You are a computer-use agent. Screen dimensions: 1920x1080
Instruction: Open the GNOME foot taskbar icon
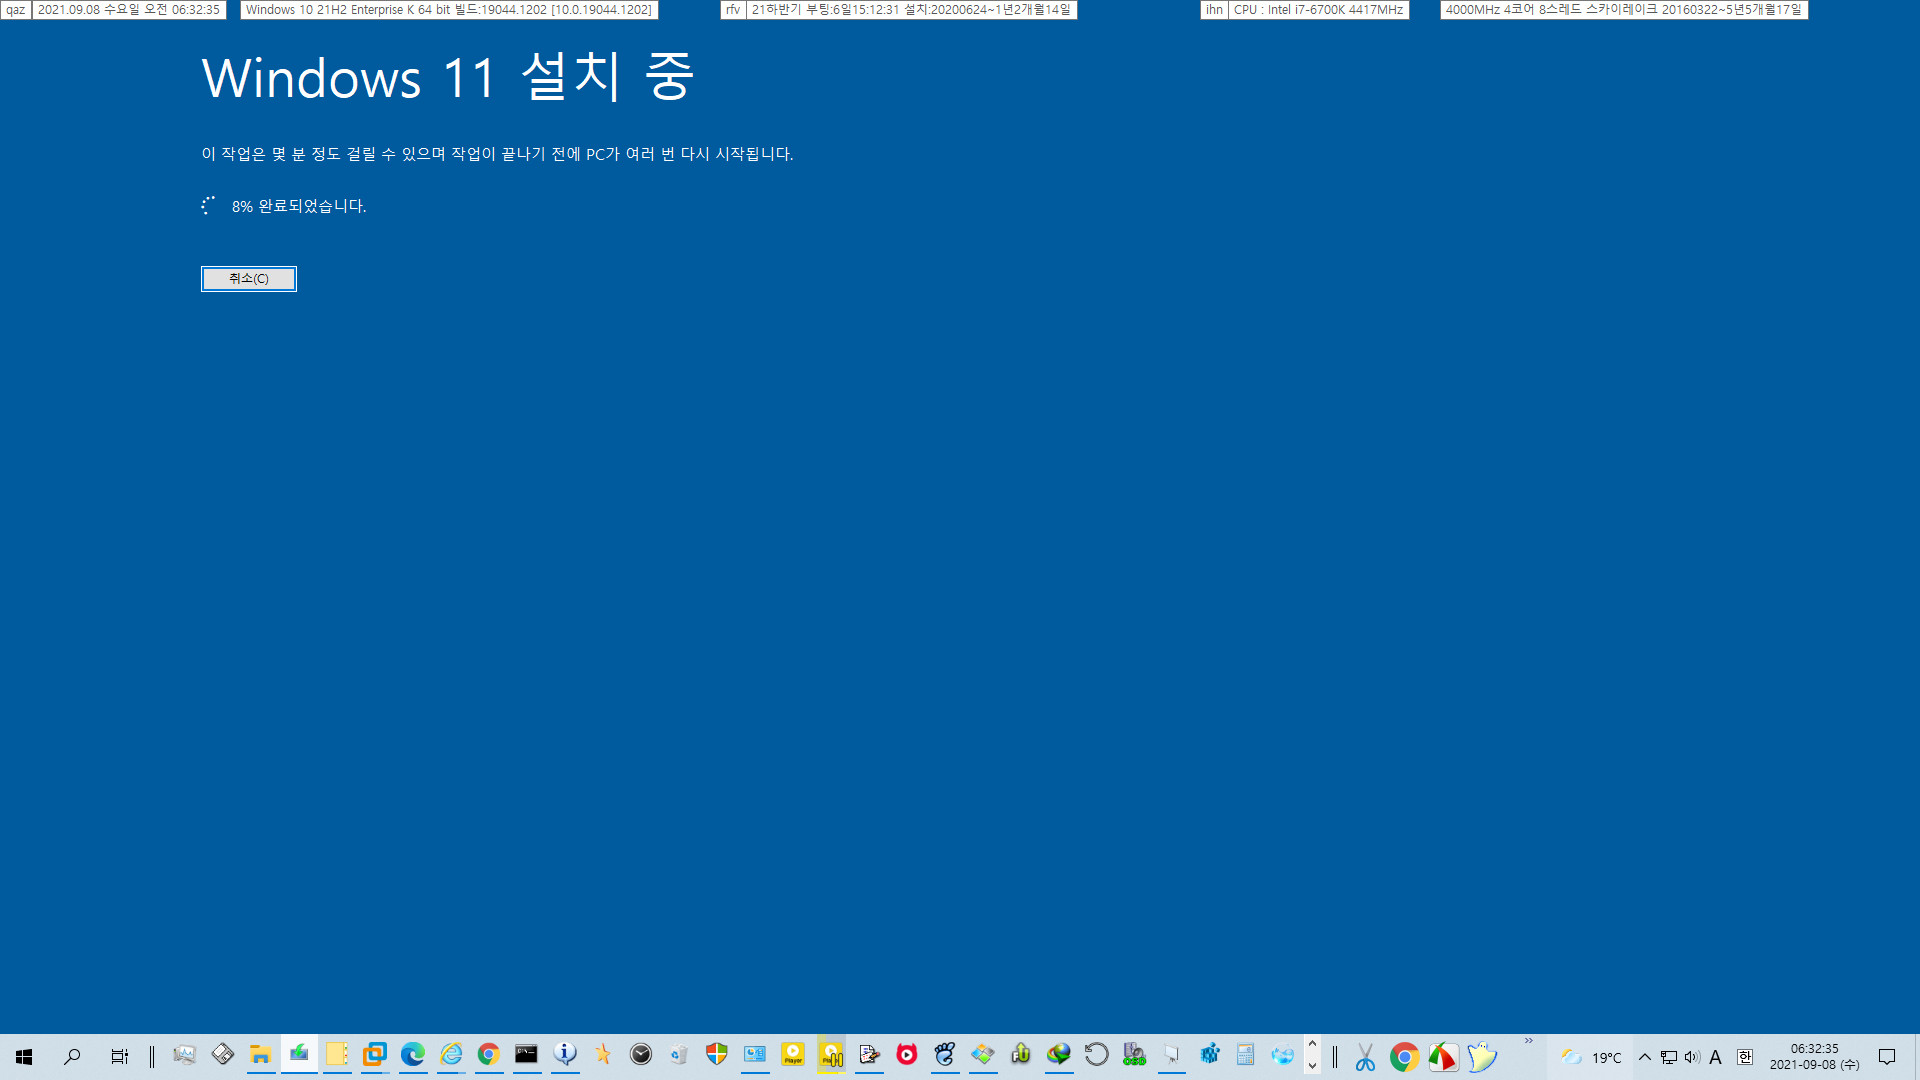tap(945, 1055)
